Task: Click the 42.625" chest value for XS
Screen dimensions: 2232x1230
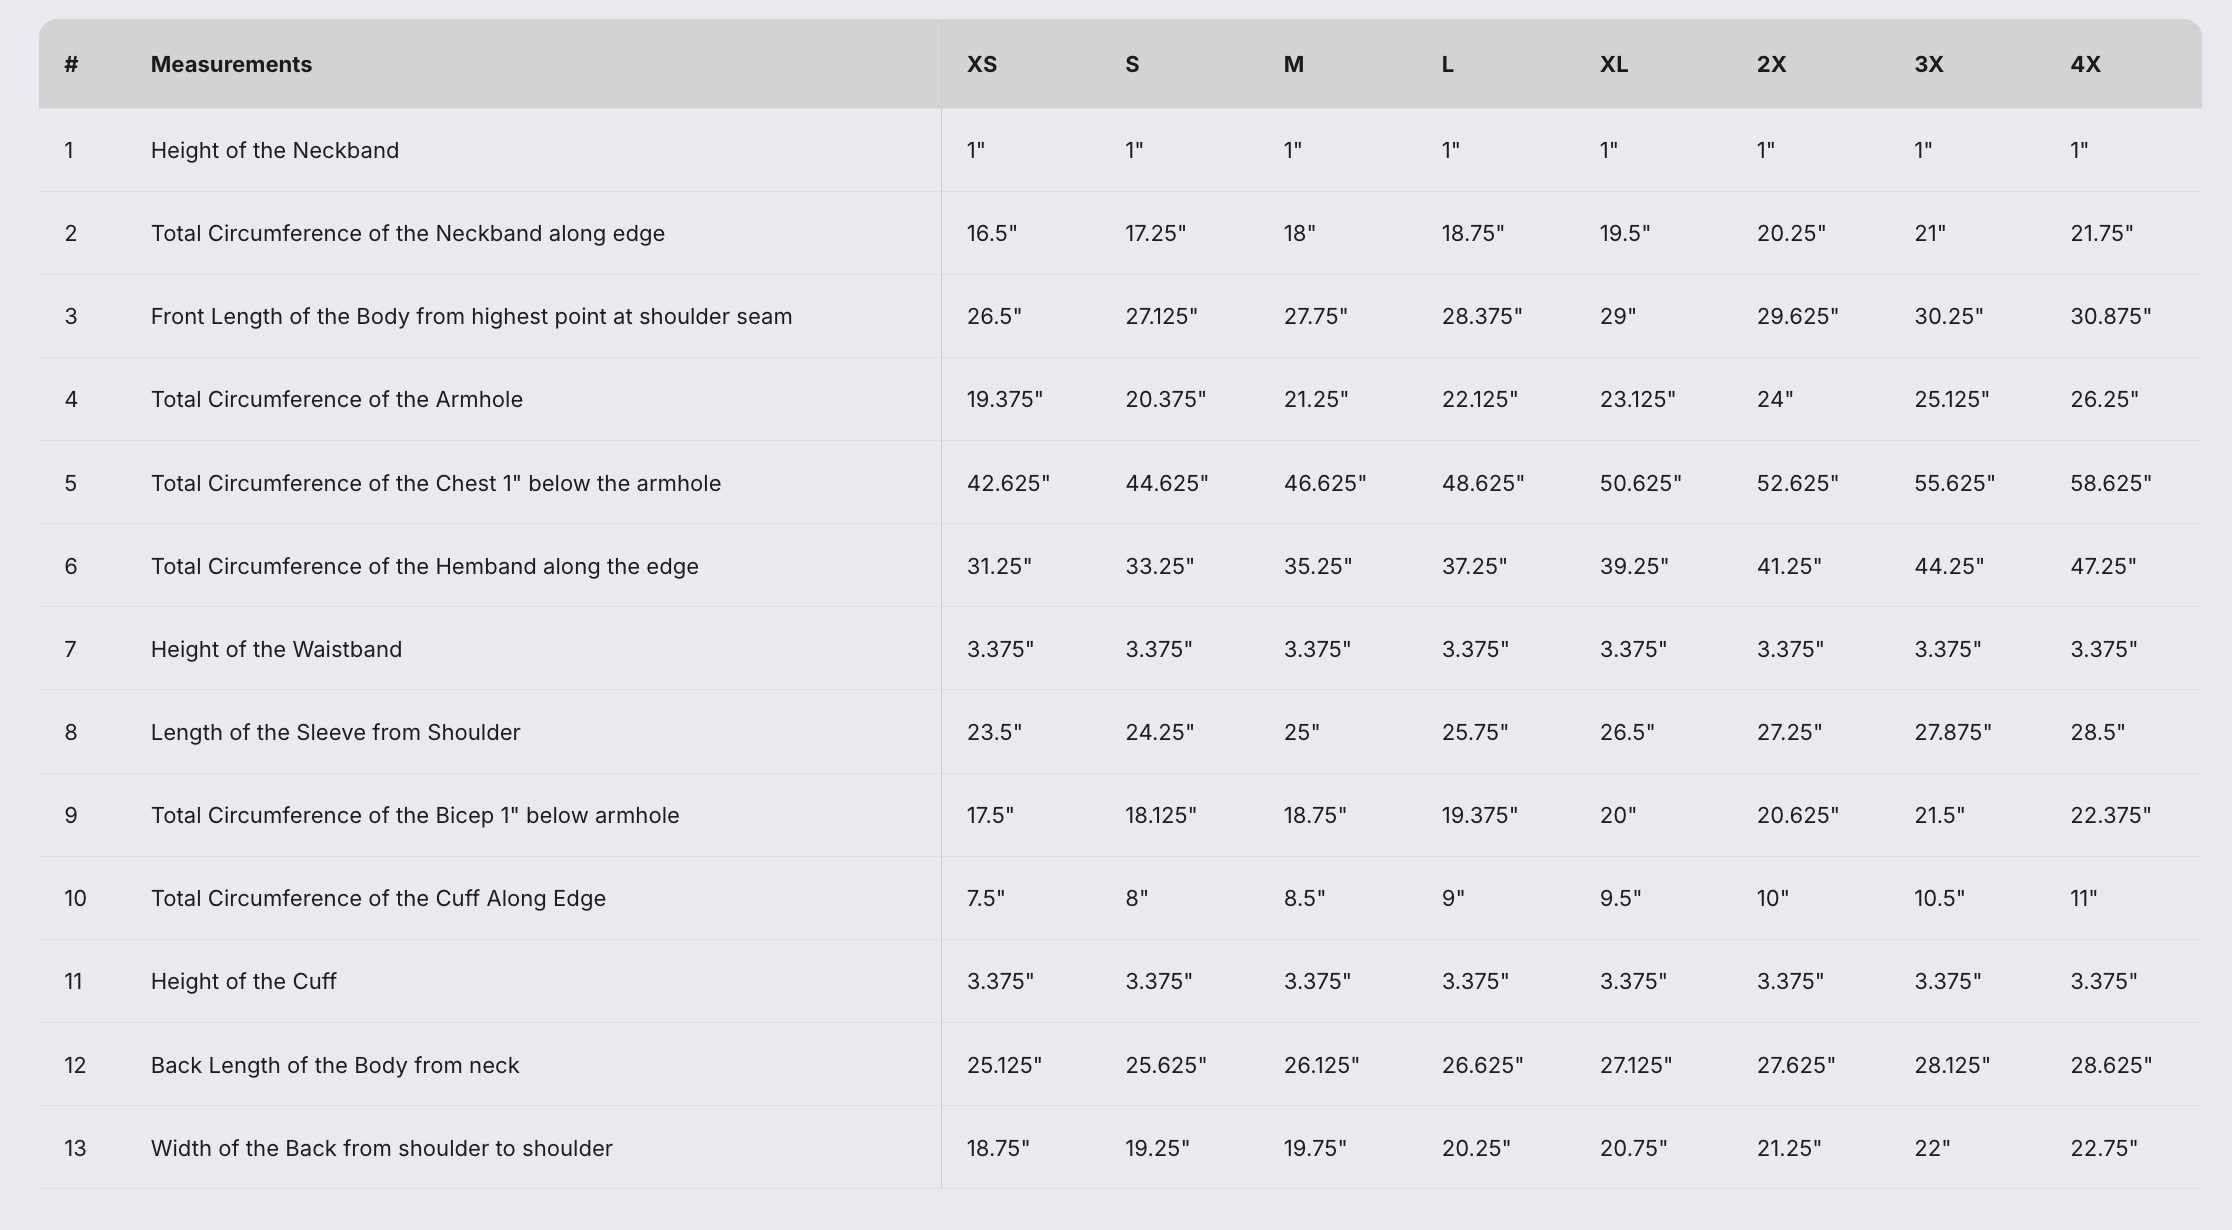Action: click(x=1008, y=483)
